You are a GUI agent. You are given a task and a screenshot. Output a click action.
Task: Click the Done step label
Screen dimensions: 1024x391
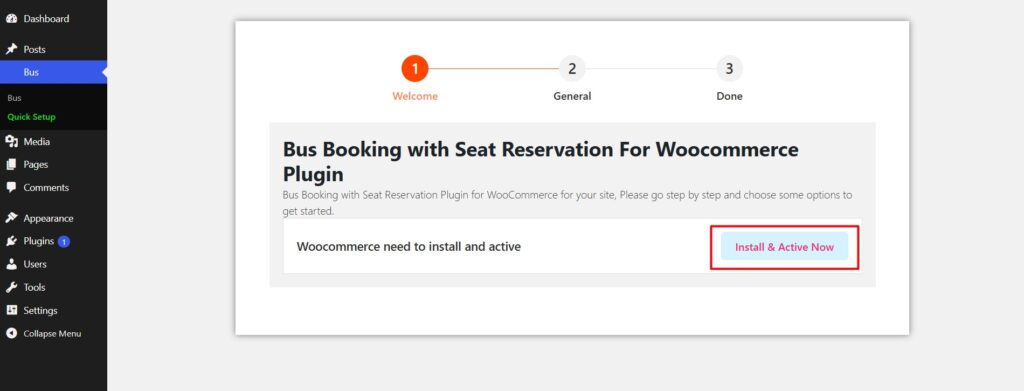point(729,96)
